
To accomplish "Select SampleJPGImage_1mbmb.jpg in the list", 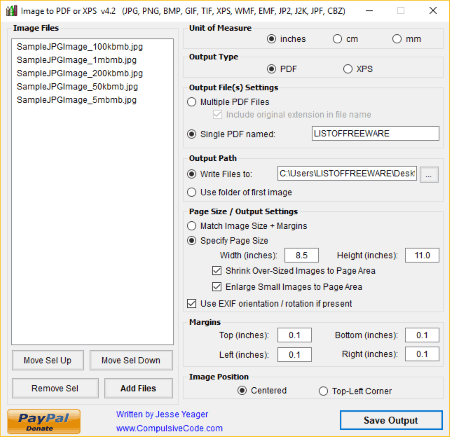I will [77, 60].
